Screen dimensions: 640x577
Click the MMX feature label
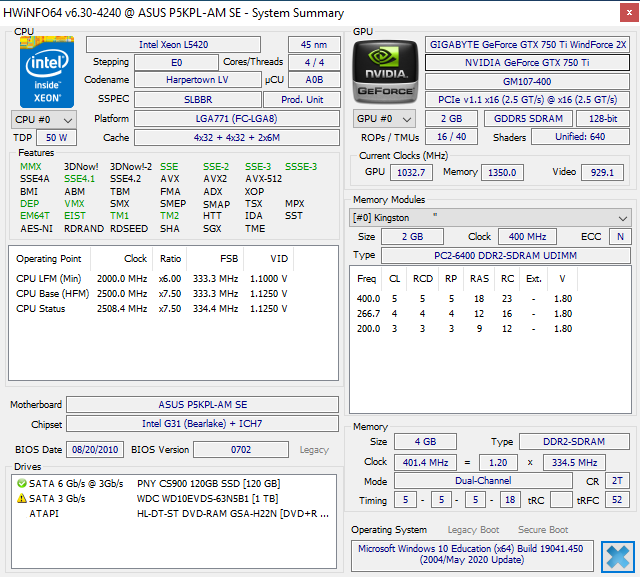(x=31, y=166)
